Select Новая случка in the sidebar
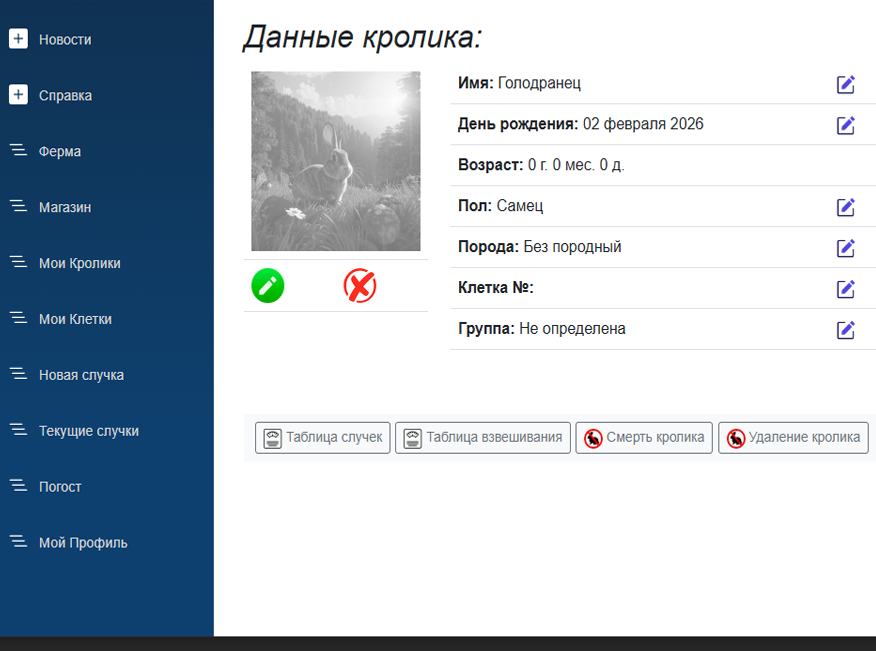The height and width of the screenshot is (651, 876). (x=81, y=376)
